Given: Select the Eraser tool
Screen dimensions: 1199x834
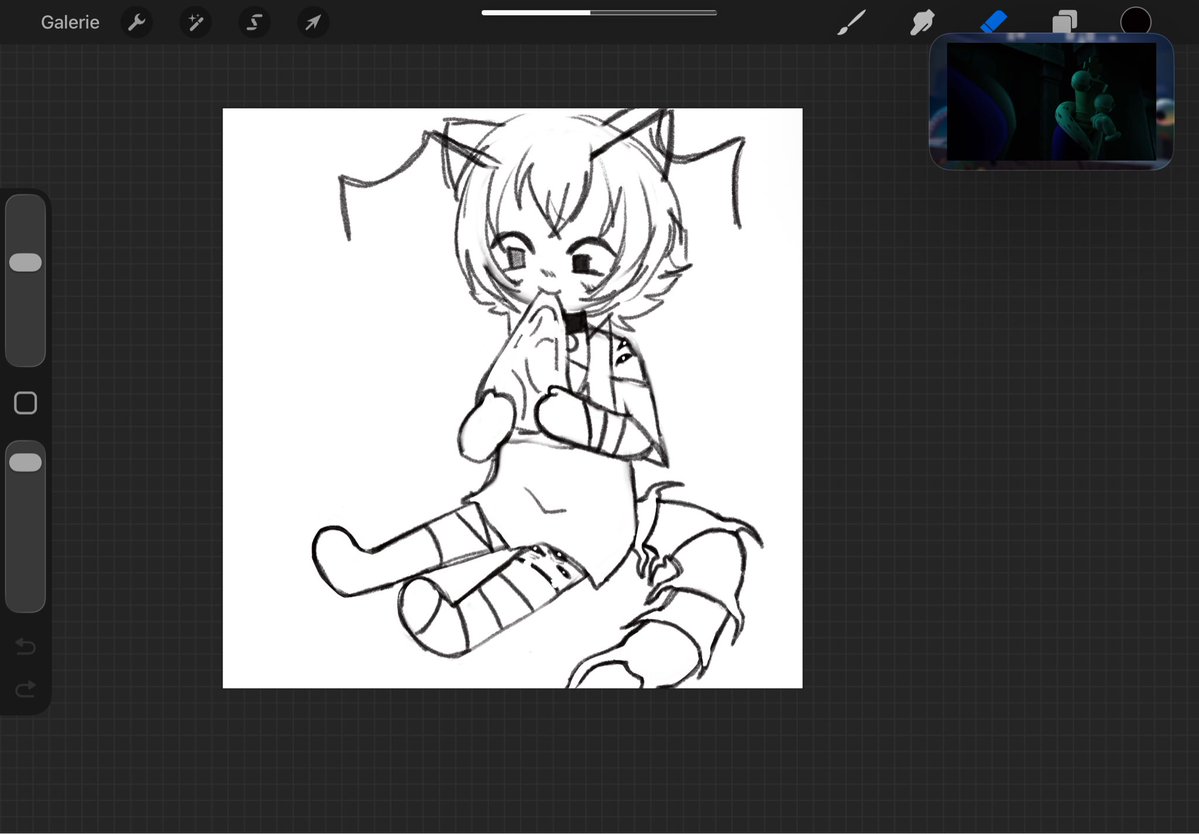Looking at the screenshot, I should click(x=994, y=21).
